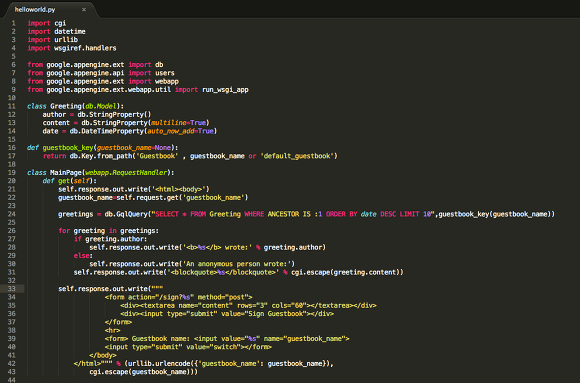Click 'run_wsgi_app' in the import line

225,90
